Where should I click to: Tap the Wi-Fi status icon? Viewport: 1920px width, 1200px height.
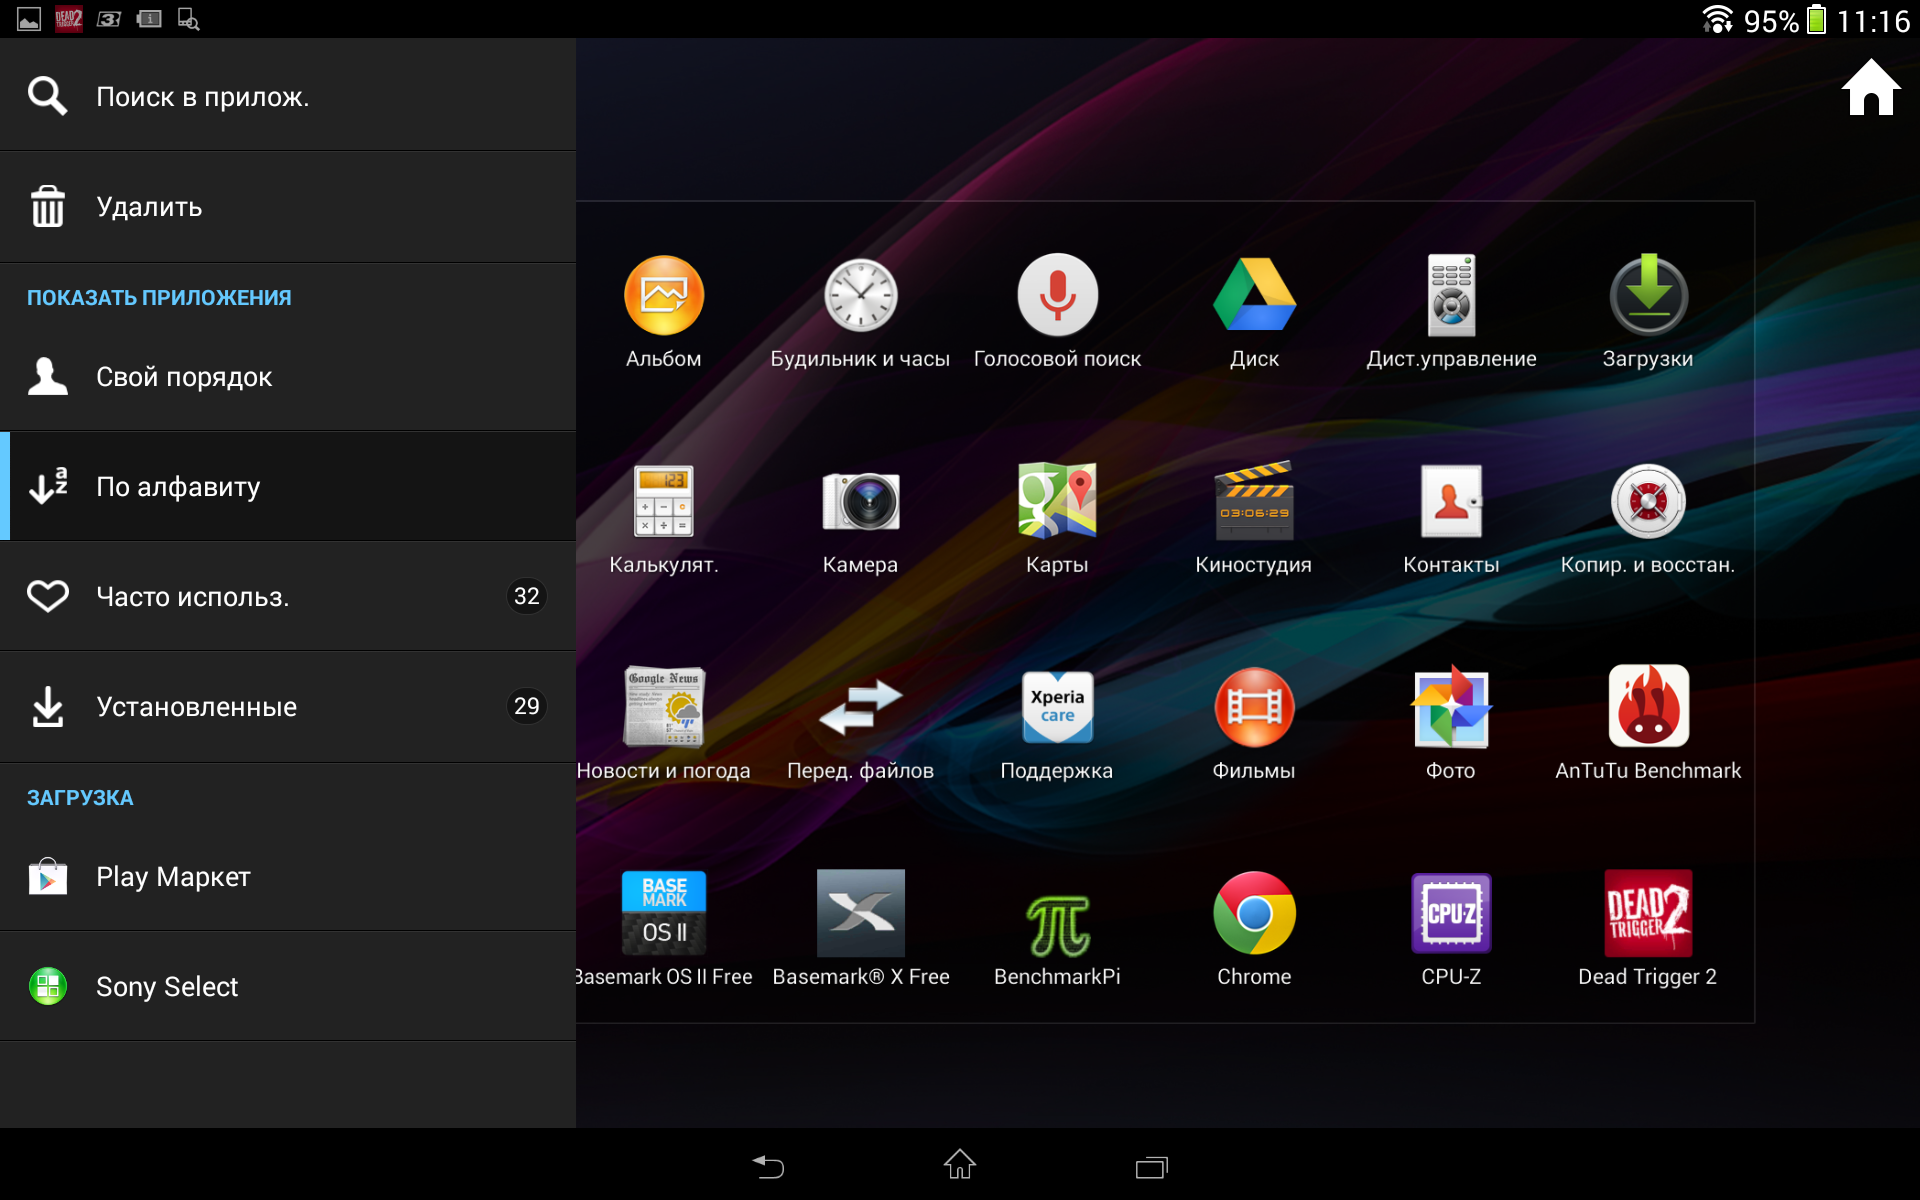[x=1718, y=19]
